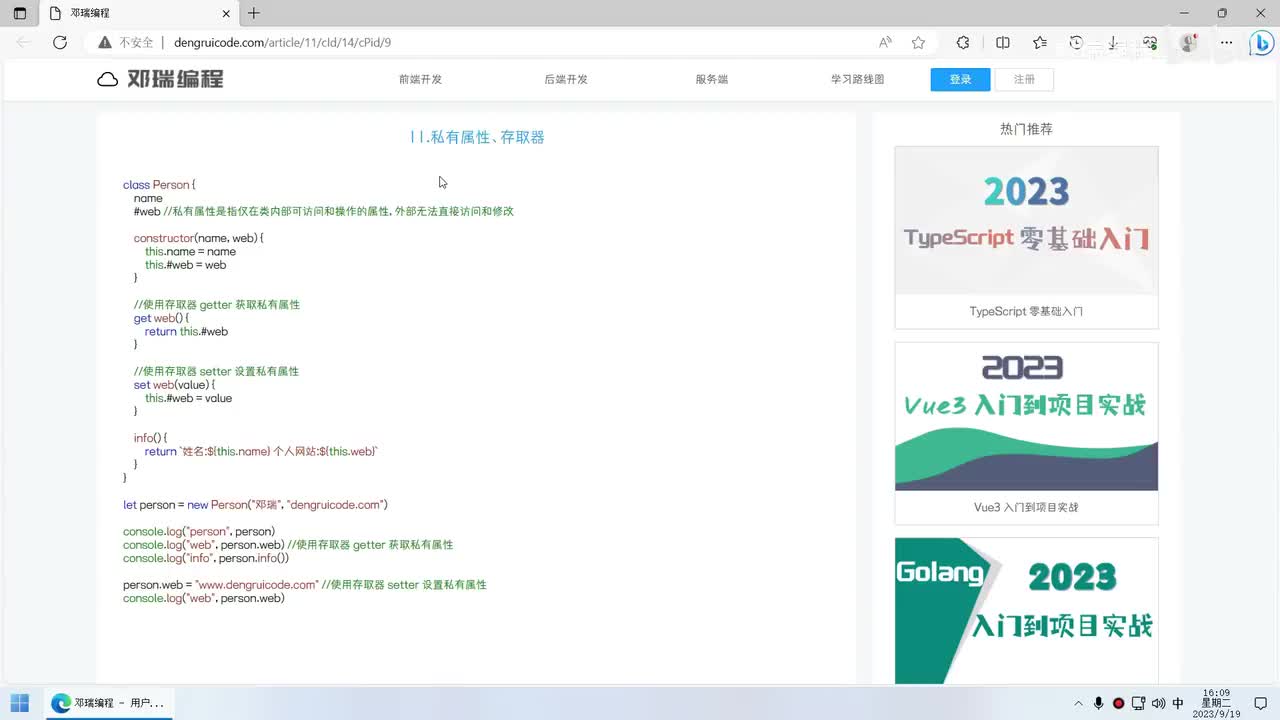Click the 'info() {' code line
Viewport: 1280px width, 720px height.
[150, 438]
